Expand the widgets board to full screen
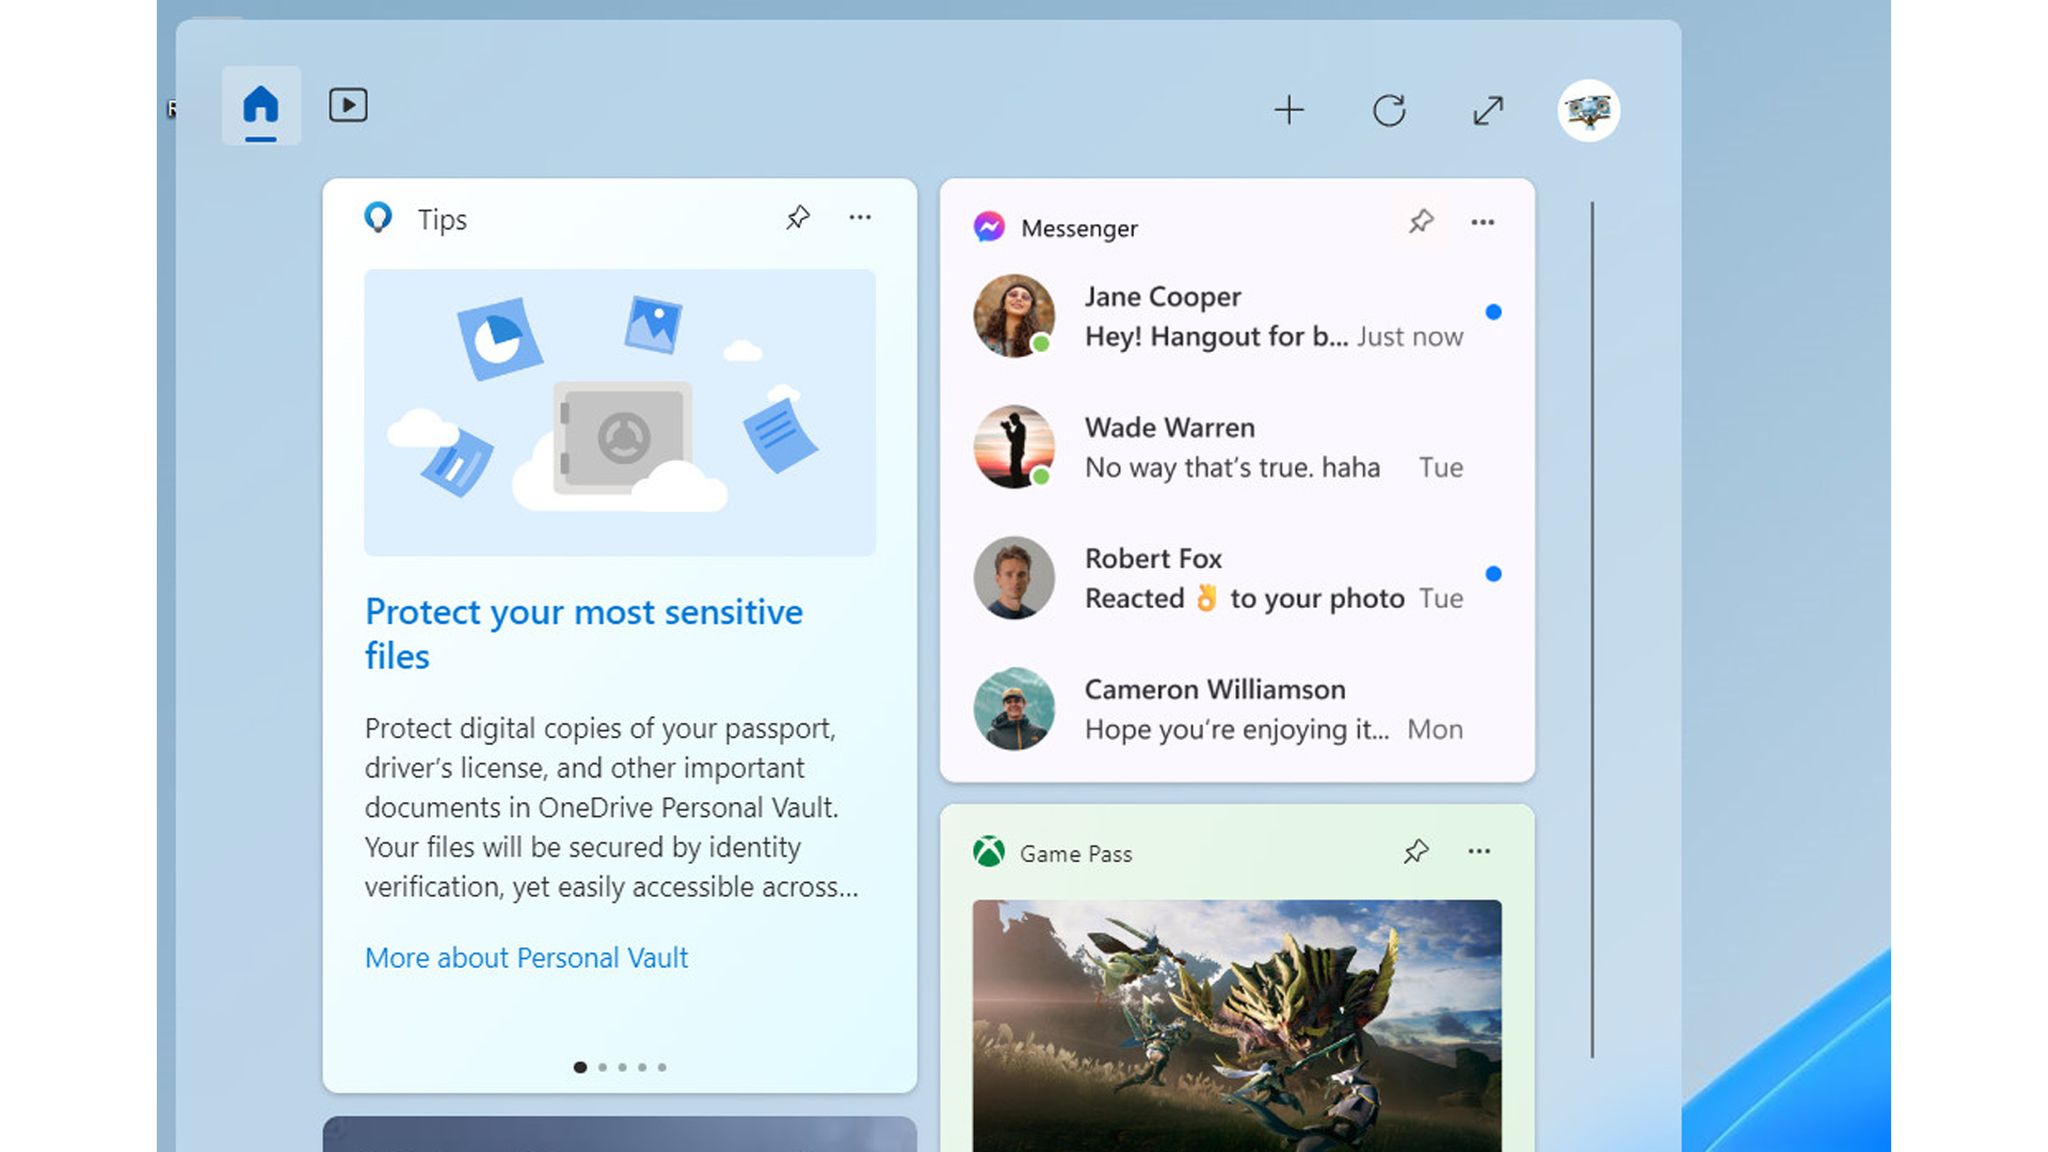The image size is (2048, 1152). tap(1486, 110)
